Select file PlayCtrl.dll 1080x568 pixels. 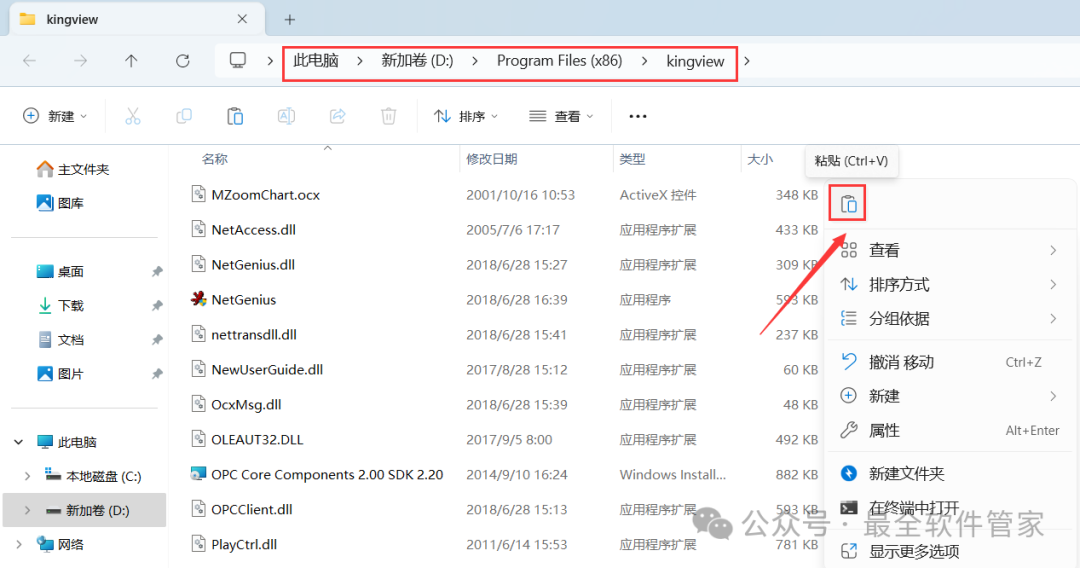pos(245,545)
